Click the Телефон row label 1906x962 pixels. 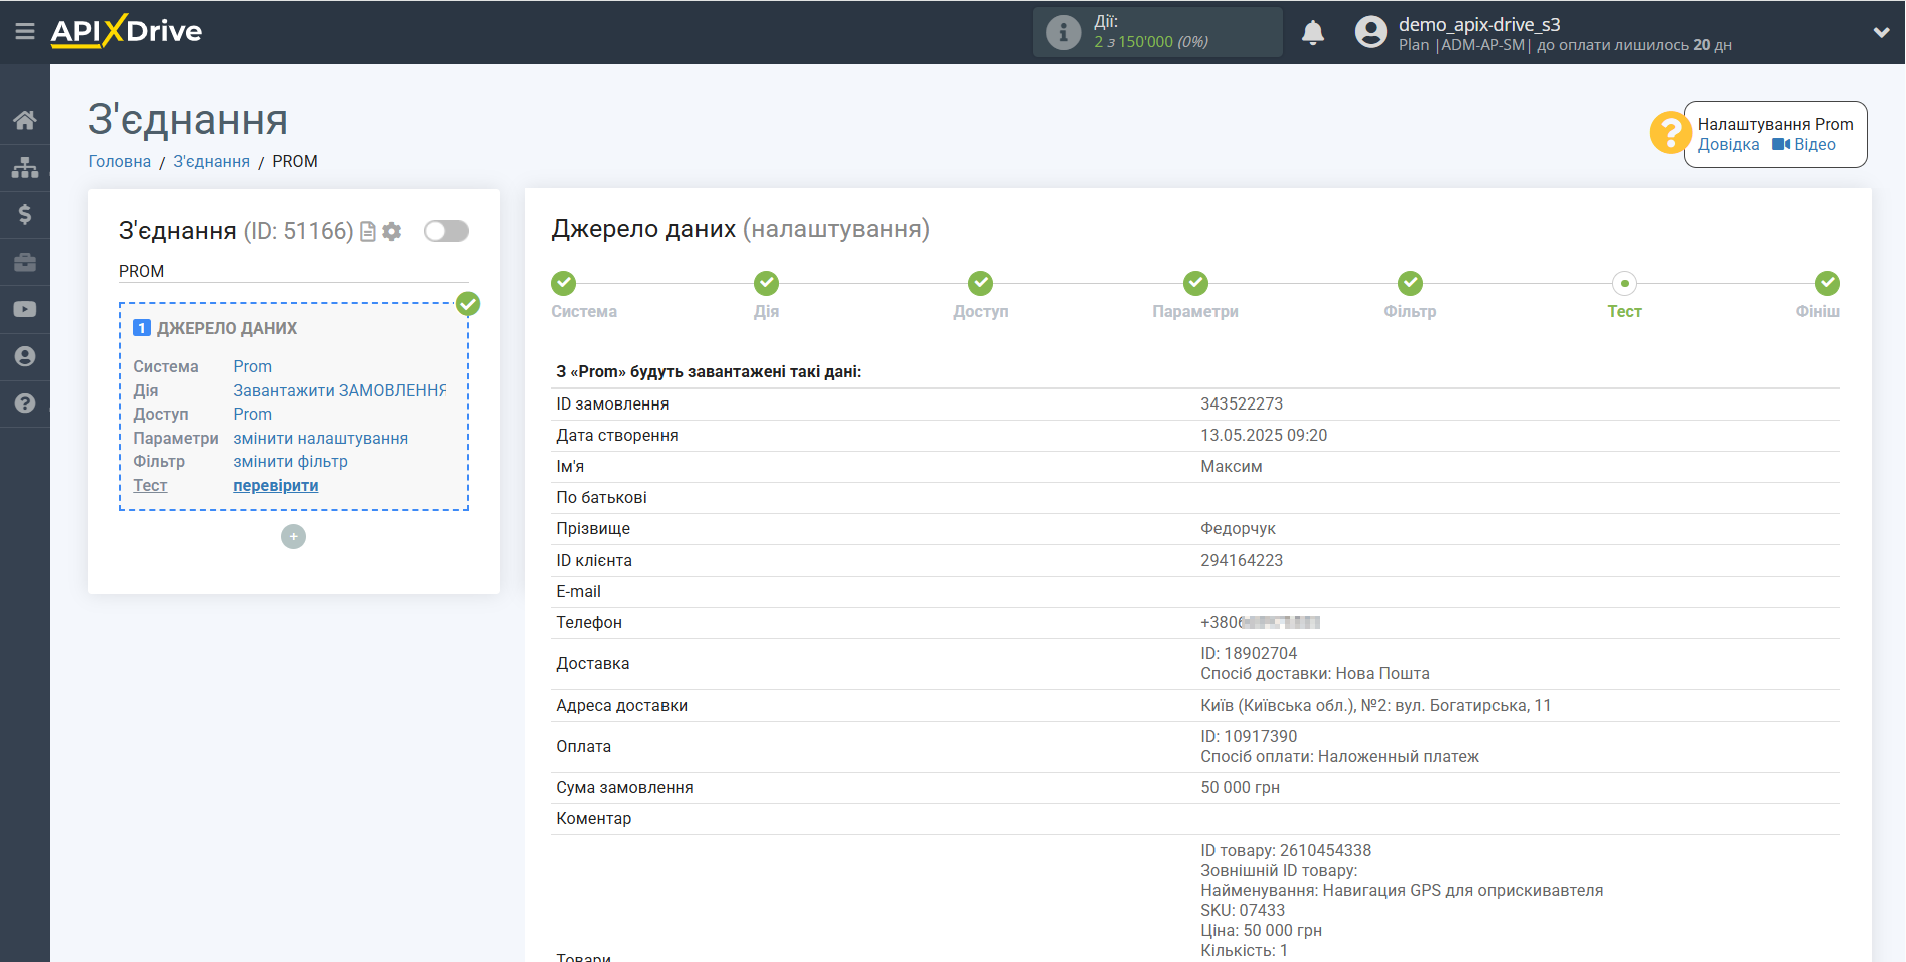click(x=589, y=623)
